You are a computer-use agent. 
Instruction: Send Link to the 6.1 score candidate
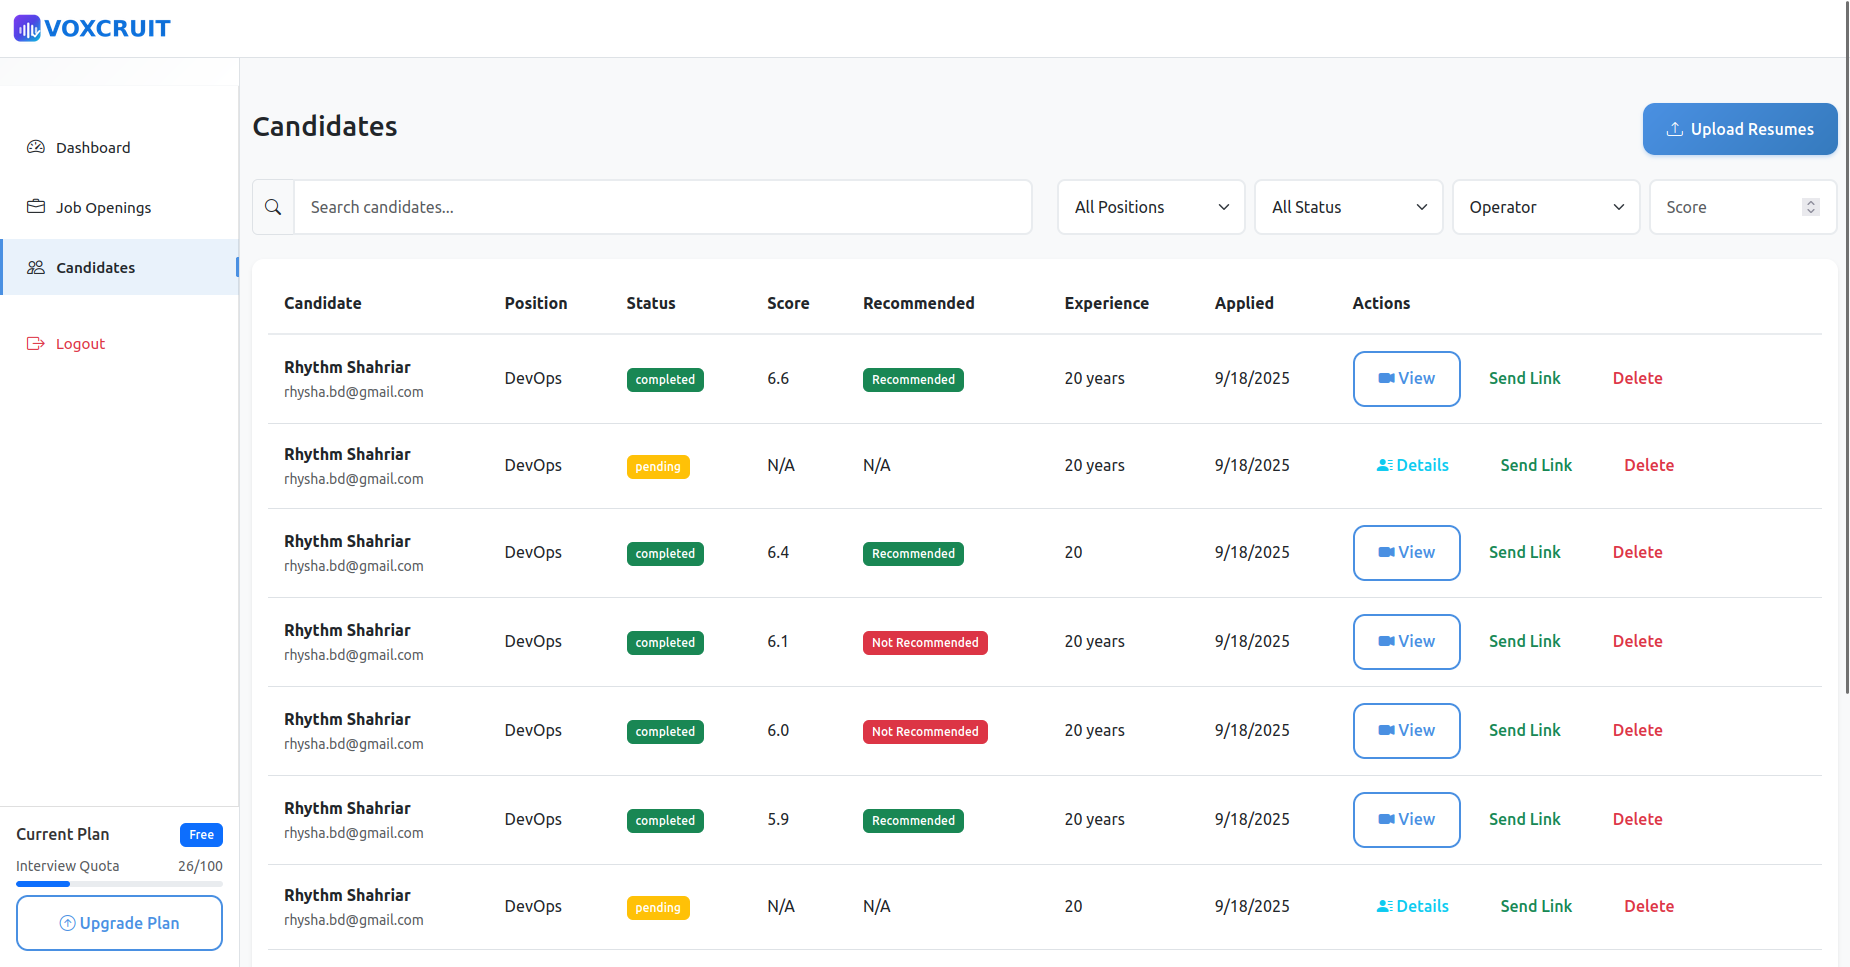click(1524, 641)
